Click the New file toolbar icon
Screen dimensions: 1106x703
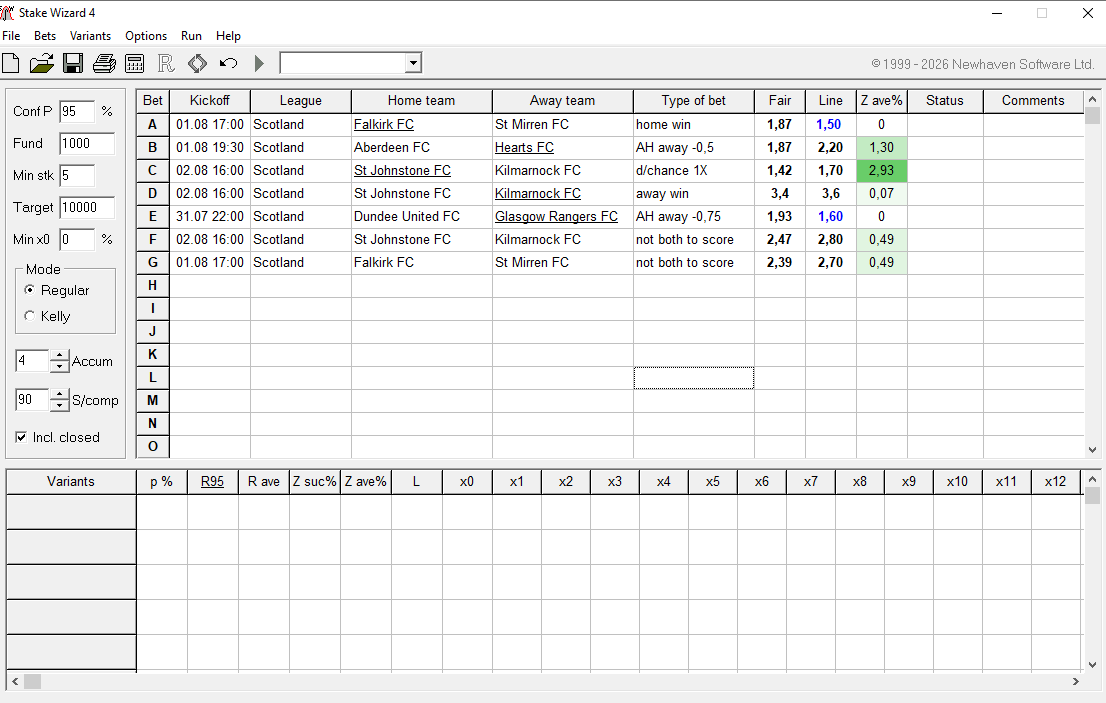(x=11, y=63)
